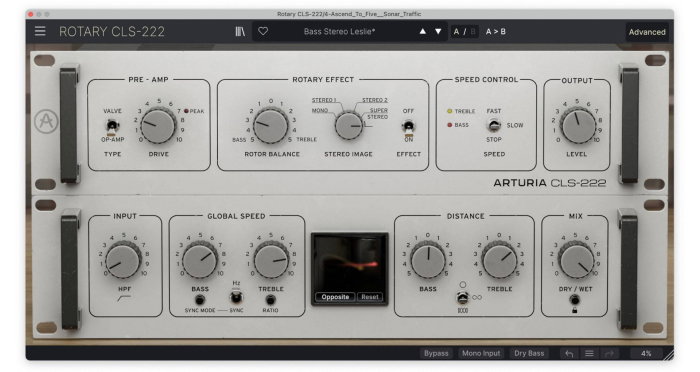This screenshot has height=372, width=700.
Task: Click the Global Speed Treble knob
Action: pyautogui.click(x=271, y=260)
